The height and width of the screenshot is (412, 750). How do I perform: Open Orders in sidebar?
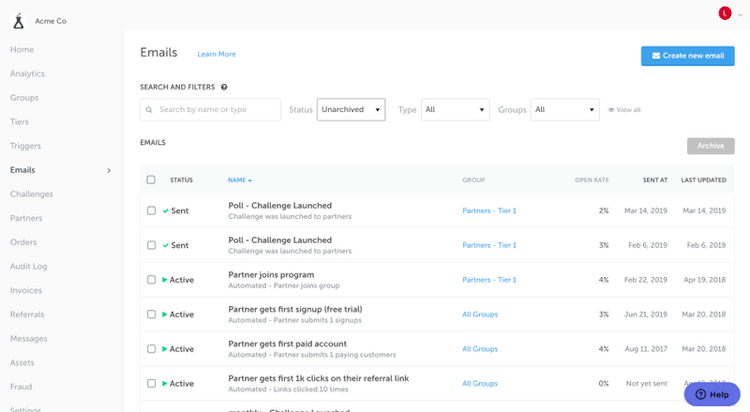pyautogui.click(x=23, y=242)
